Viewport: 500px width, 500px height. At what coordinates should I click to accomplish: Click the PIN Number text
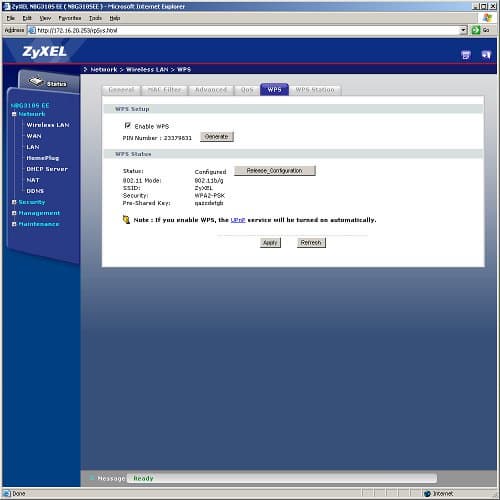coord(157,138)
